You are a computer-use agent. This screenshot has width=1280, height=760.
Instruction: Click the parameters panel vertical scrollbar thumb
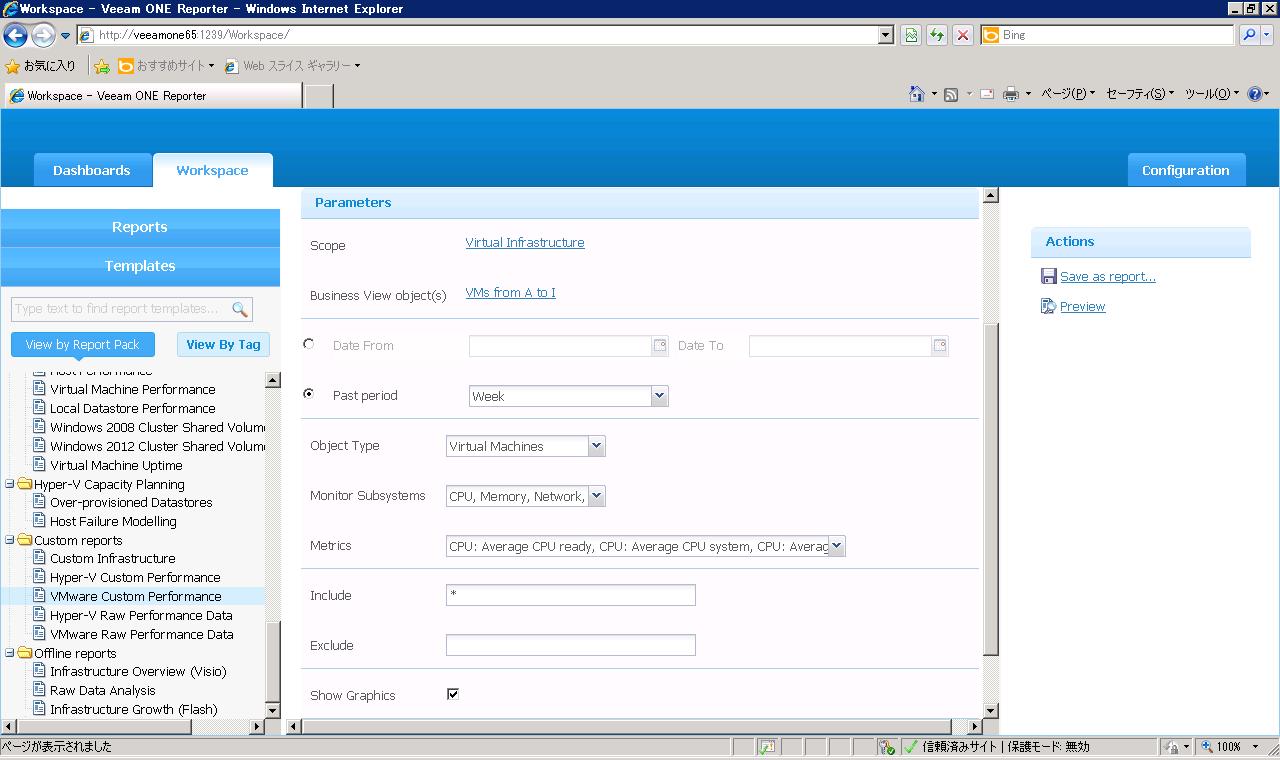(x=991, y=490)
